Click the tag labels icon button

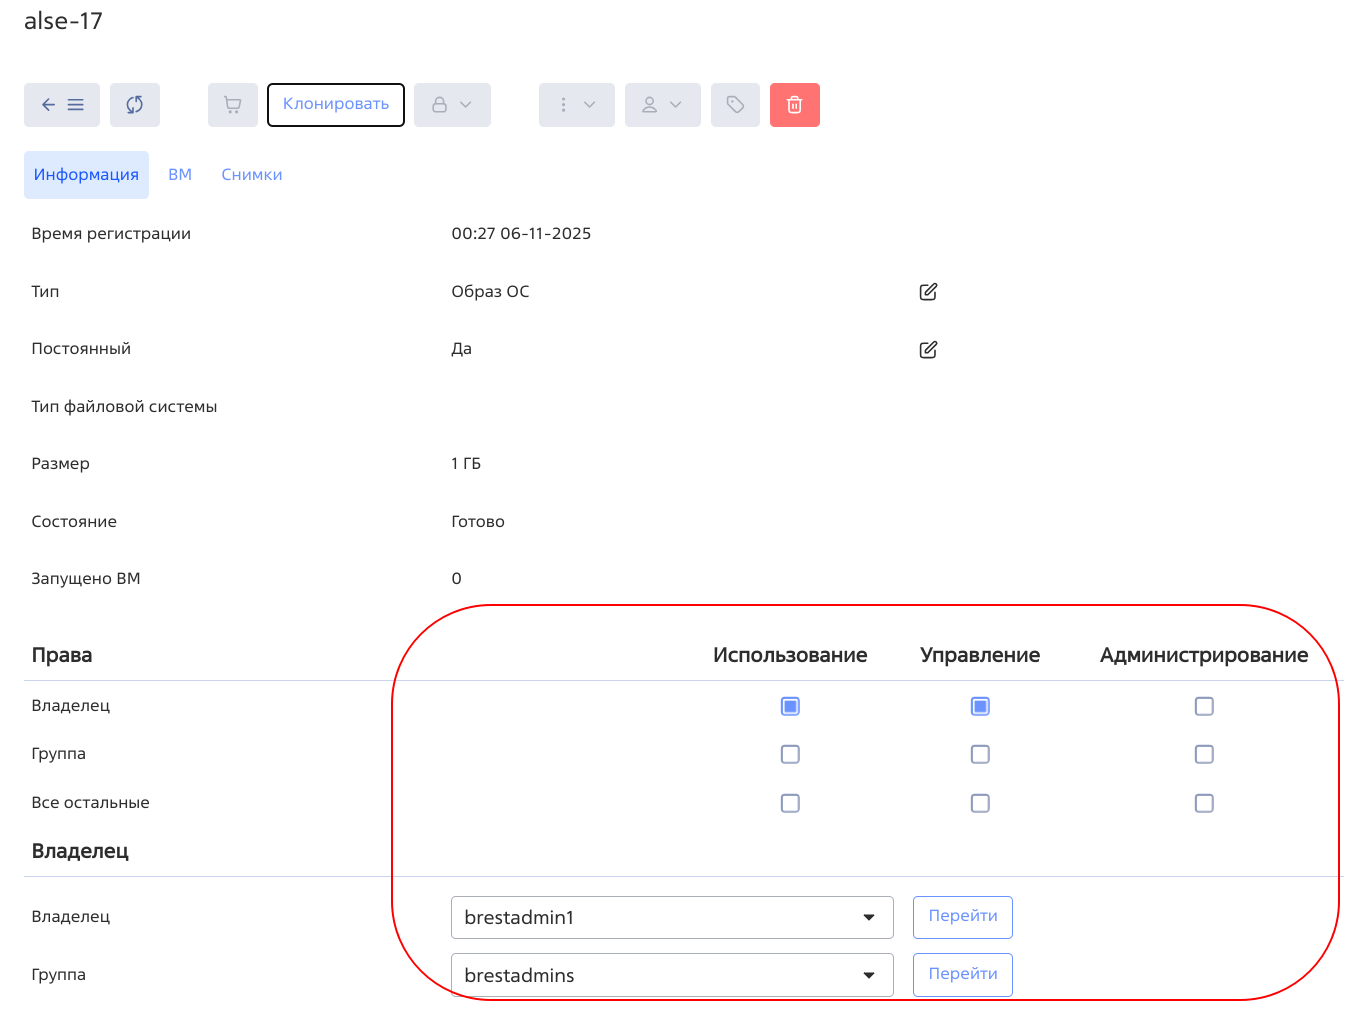[x=735, y=105]
